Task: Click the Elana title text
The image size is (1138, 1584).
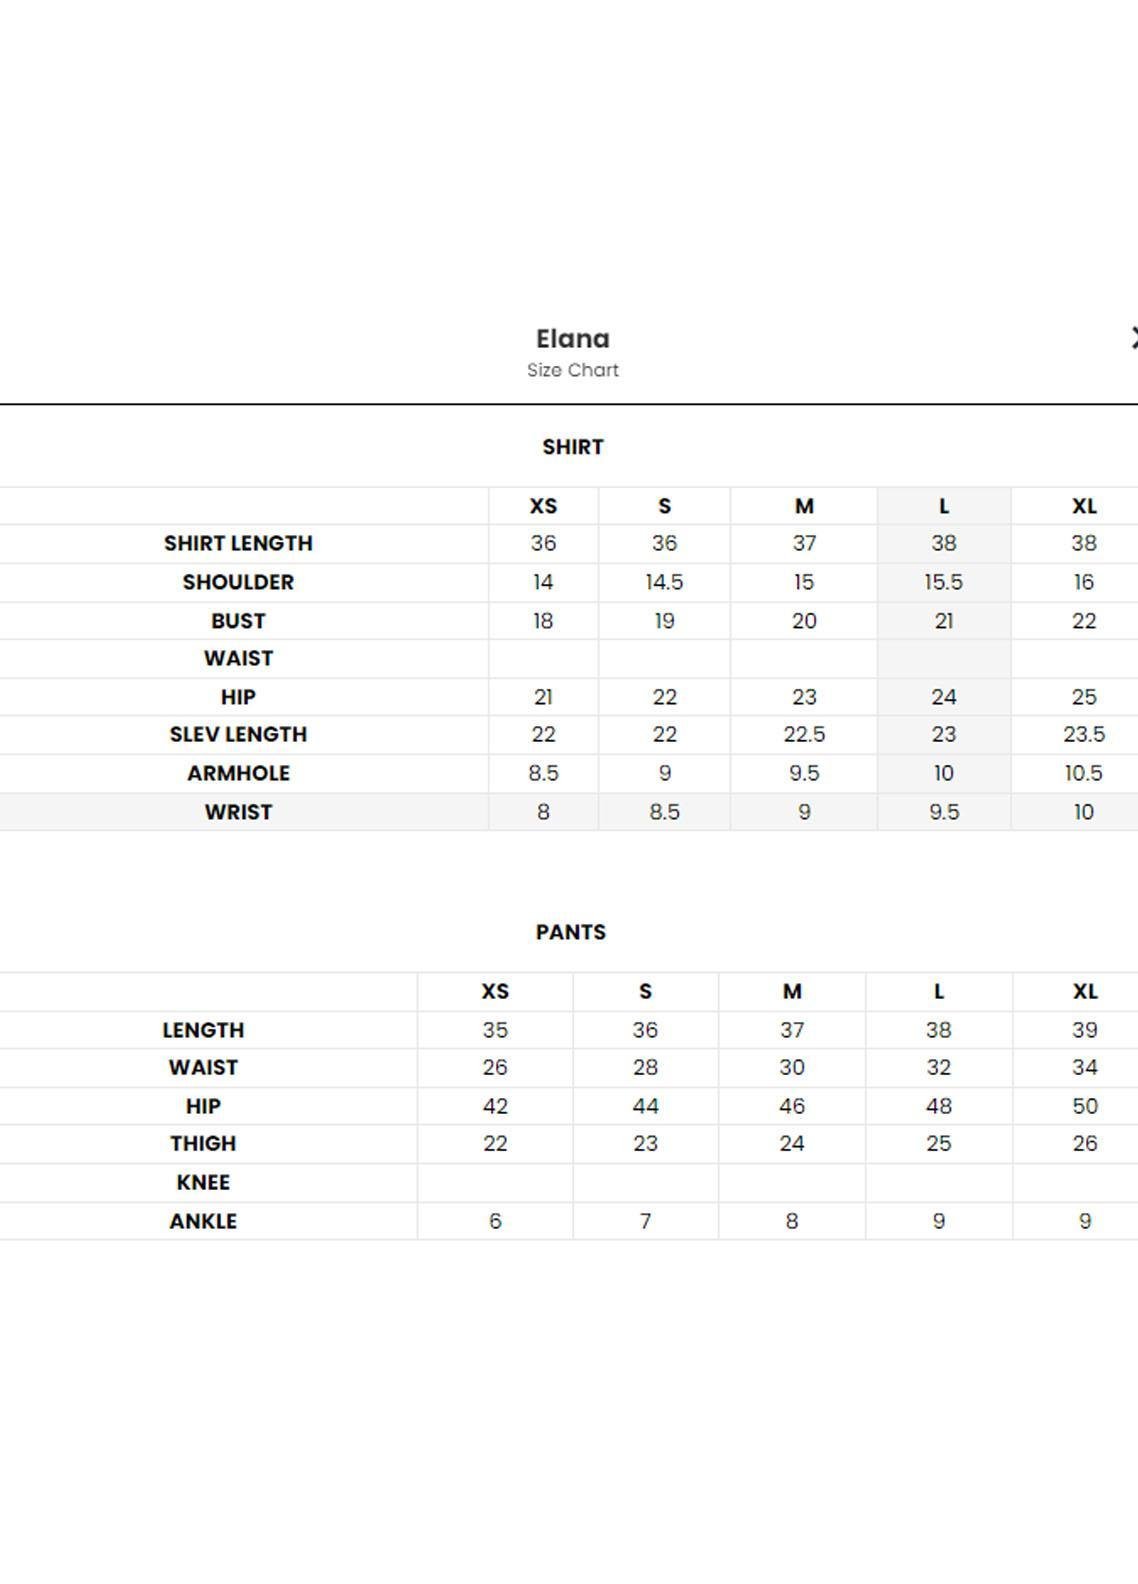Action: (573, 339)
